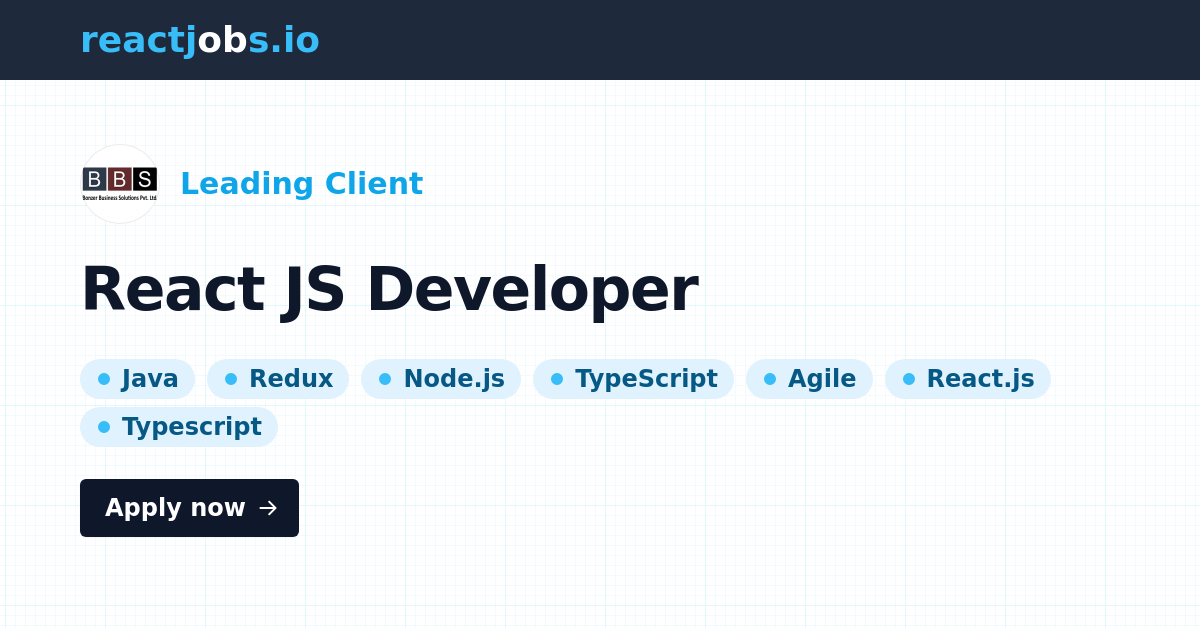
Task: Select the arrow icon inside Apply now
Action: click(x=267, y=508)
